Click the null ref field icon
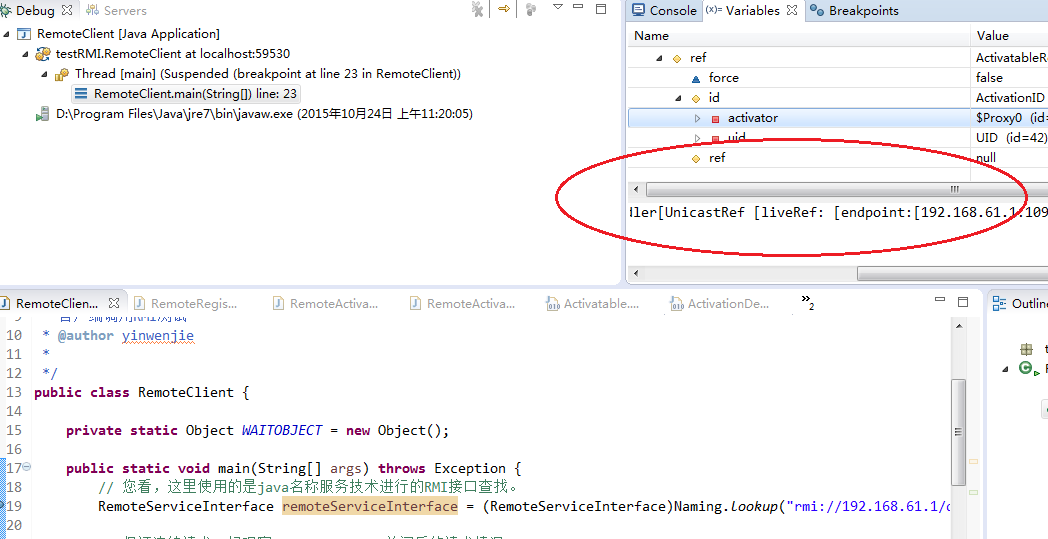Image resolution: width=1048 pixels, height=539 pixels. 696,158
